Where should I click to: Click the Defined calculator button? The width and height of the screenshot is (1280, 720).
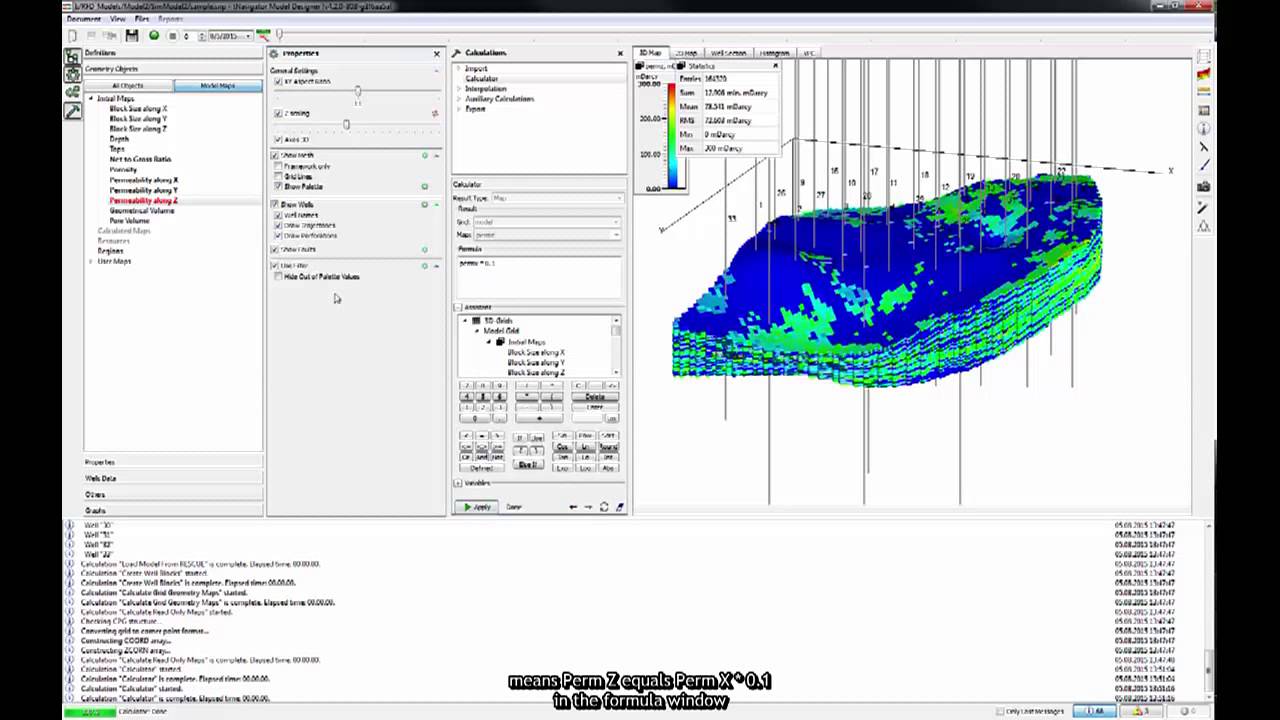(x=481, y=468)
